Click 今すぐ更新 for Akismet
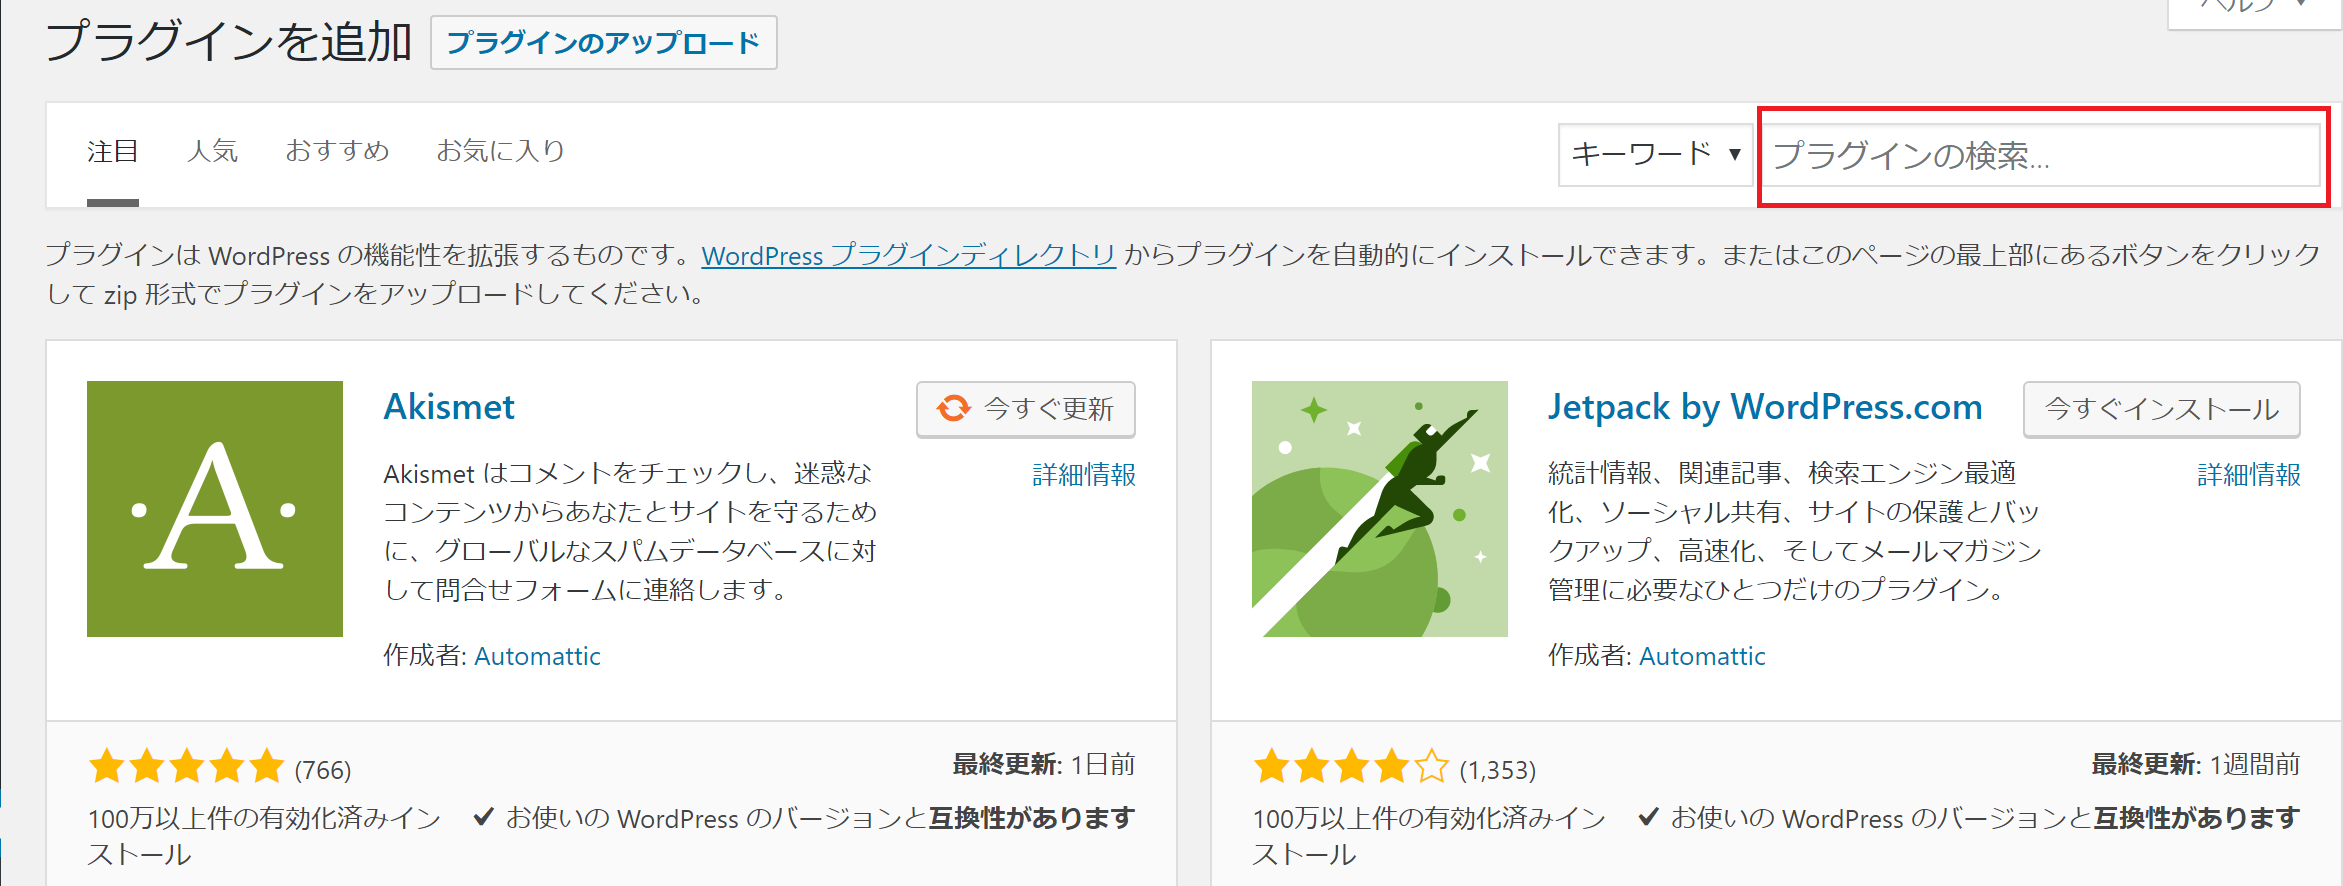Screen dimensions: 2343x886 point(1026,409)
